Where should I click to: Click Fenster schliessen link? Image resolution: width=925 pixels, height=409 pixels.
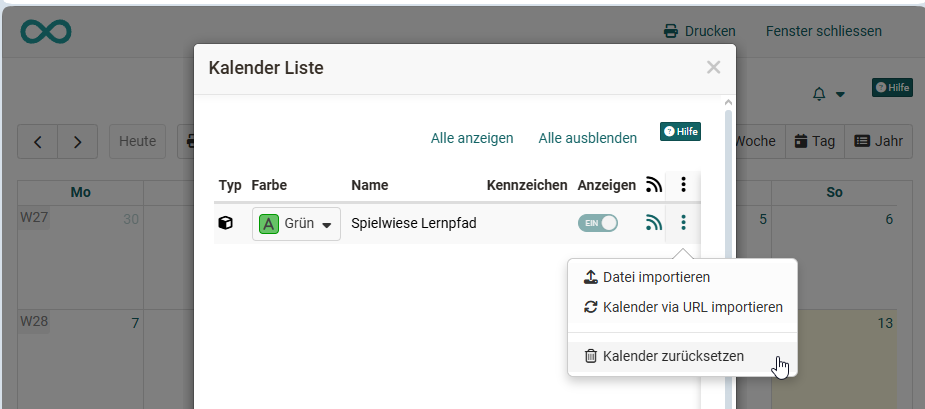pos(824,31)
